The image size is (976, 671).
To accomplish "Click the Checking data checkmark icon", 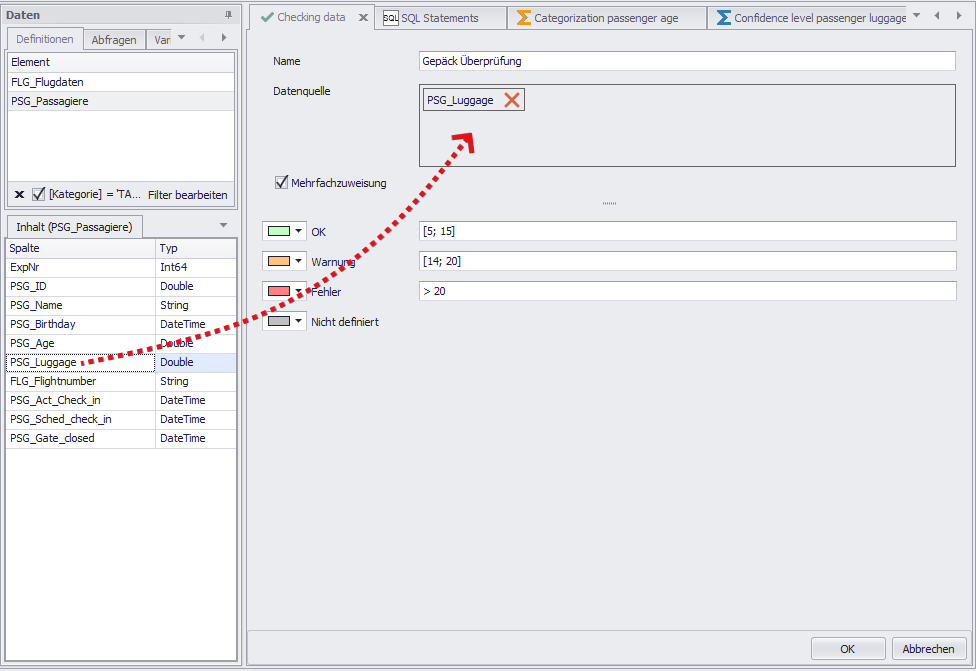I will coord(267,17).
